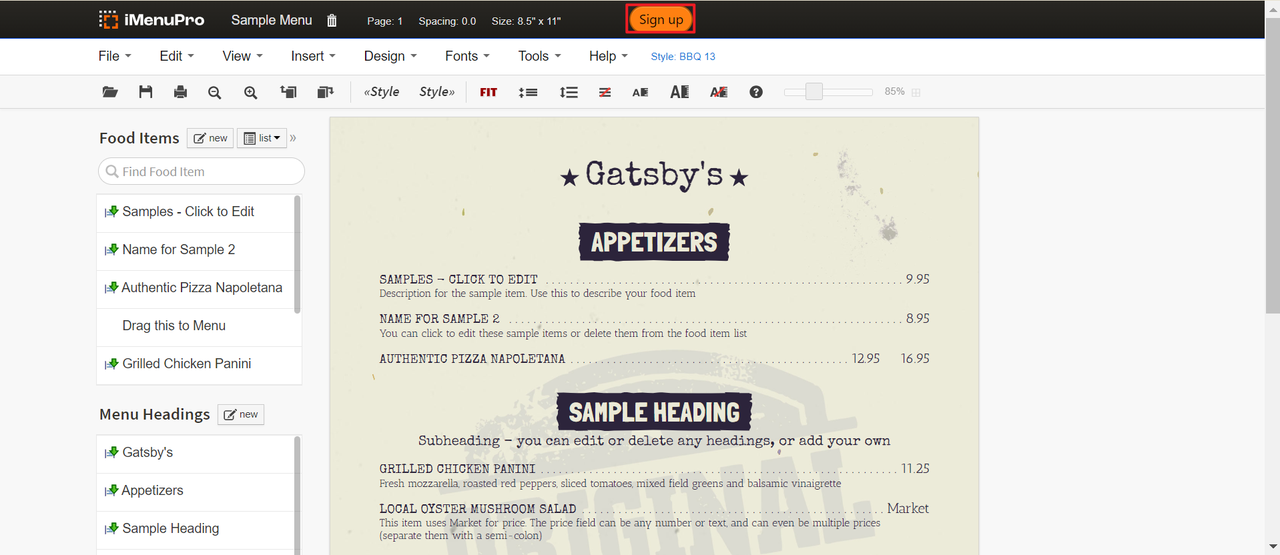1280x555 pixels.
Task: Select Sample Heading in headings list
Action: (x=170, y=528)
